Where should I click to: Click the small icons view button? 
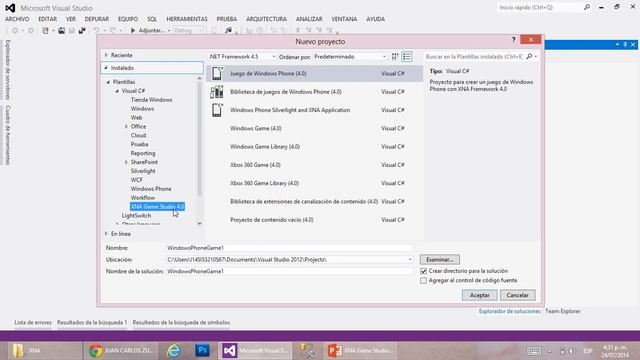395,57
